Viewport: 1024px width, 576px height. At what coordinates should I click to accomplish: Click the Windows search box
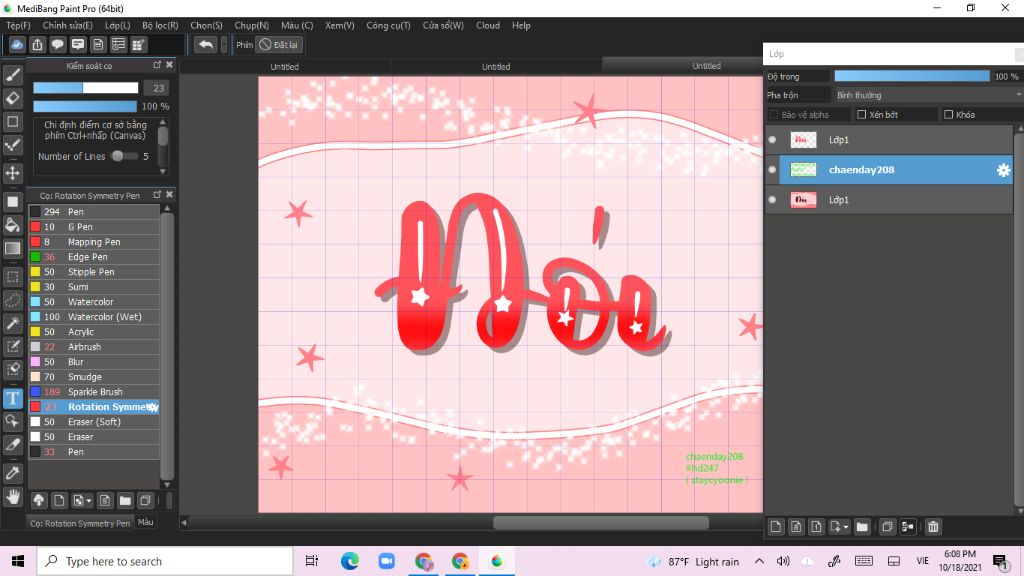(165, 561)
